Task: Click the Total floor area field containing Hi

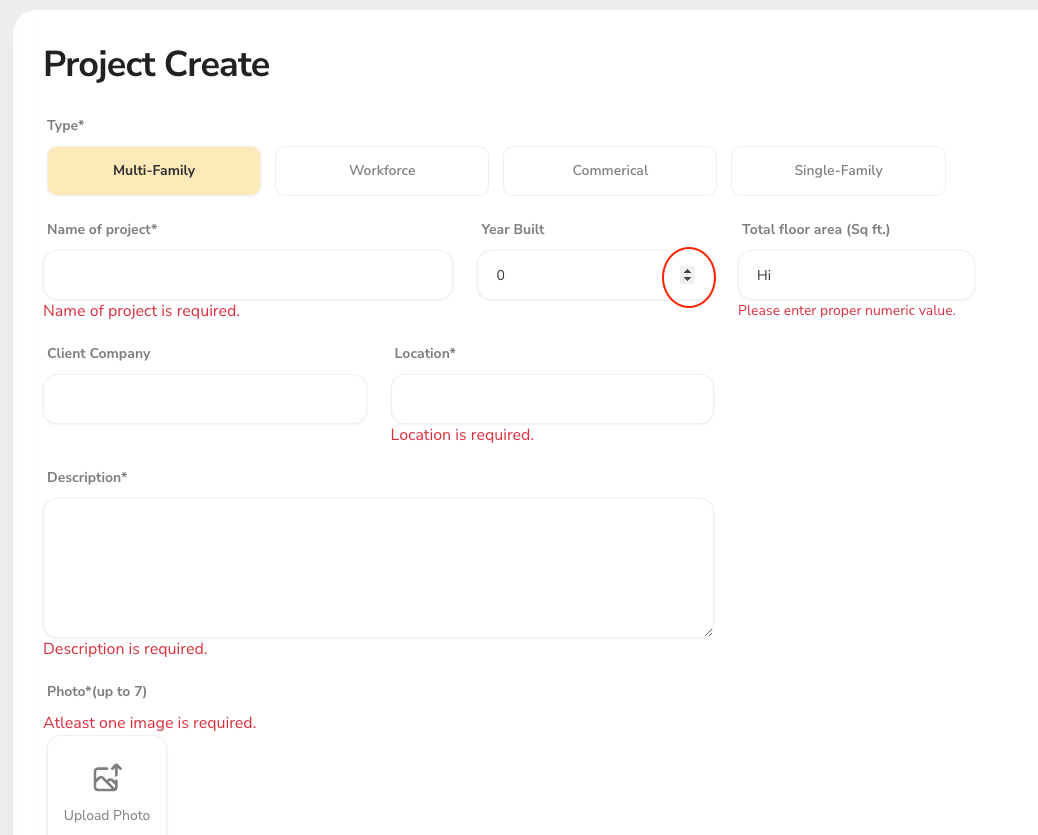Action: 856,275
